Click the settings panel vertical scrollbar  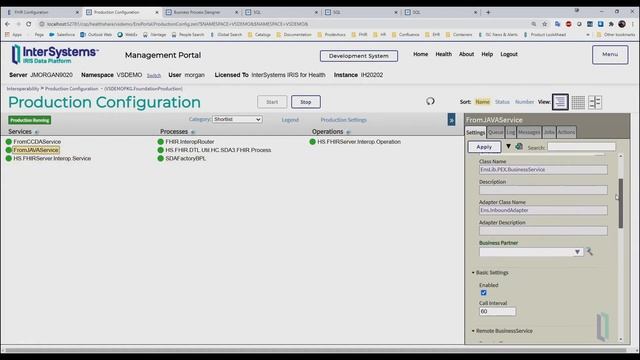621,203
